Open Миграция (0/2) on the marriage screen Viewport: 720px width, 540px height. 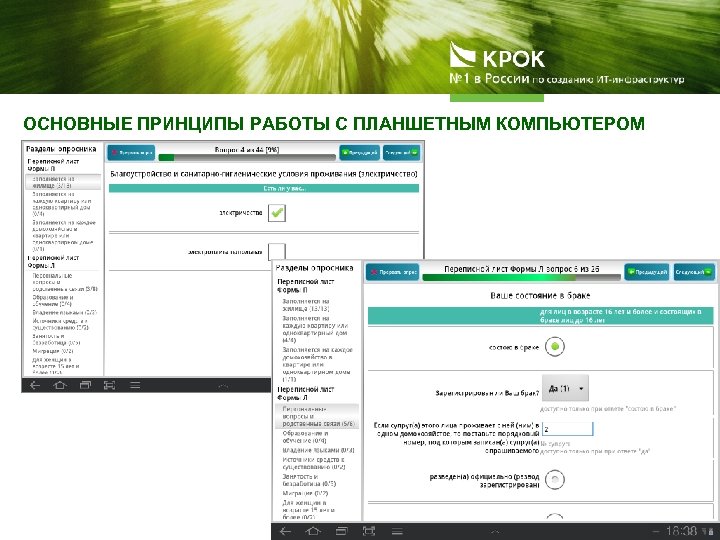tap(305, 493)
